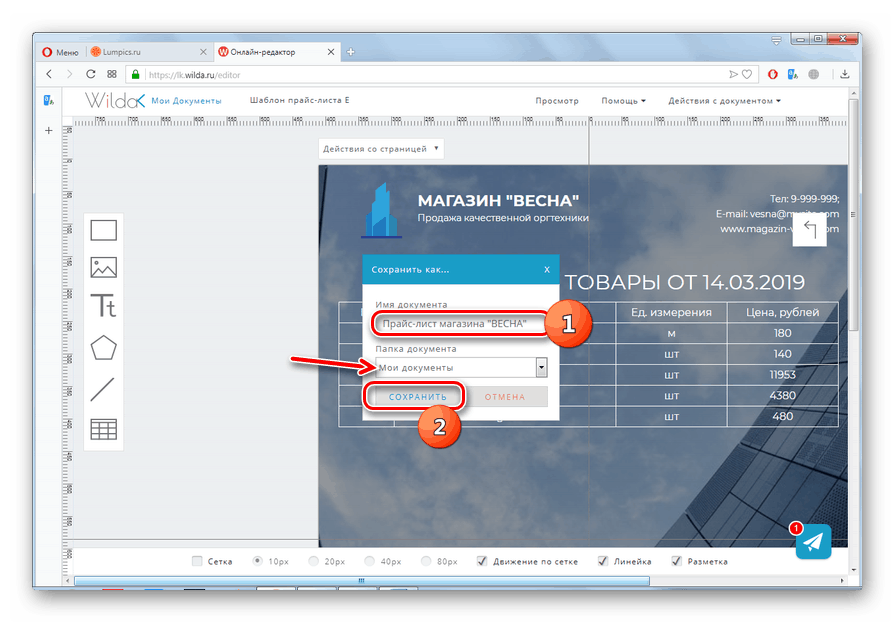Open the Помощь dropdown menu
895x623 pixels.
coord(623,101)
